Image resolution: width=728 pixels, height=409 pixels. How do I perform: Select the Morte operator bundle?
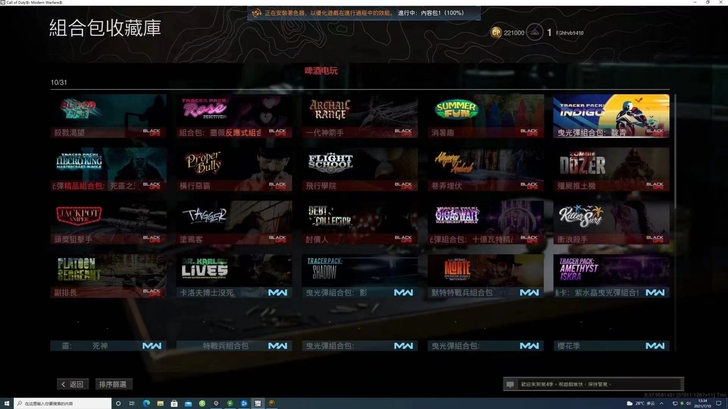[486, 276]
